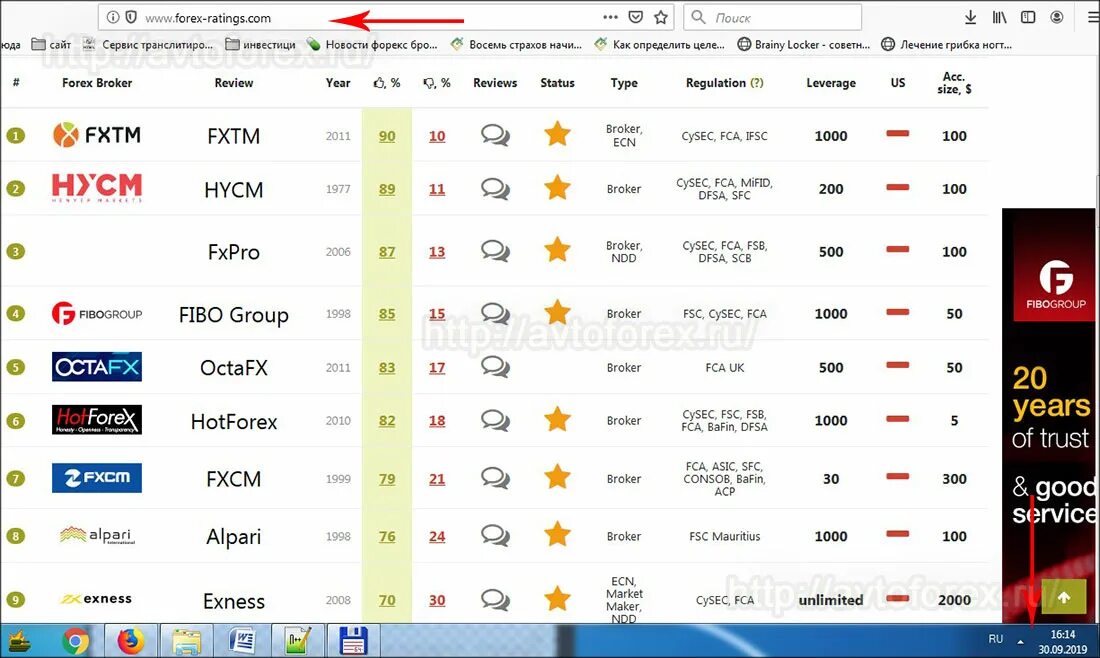
Task: Click the tracking protection shield icon
Action: tap(131, 18)
